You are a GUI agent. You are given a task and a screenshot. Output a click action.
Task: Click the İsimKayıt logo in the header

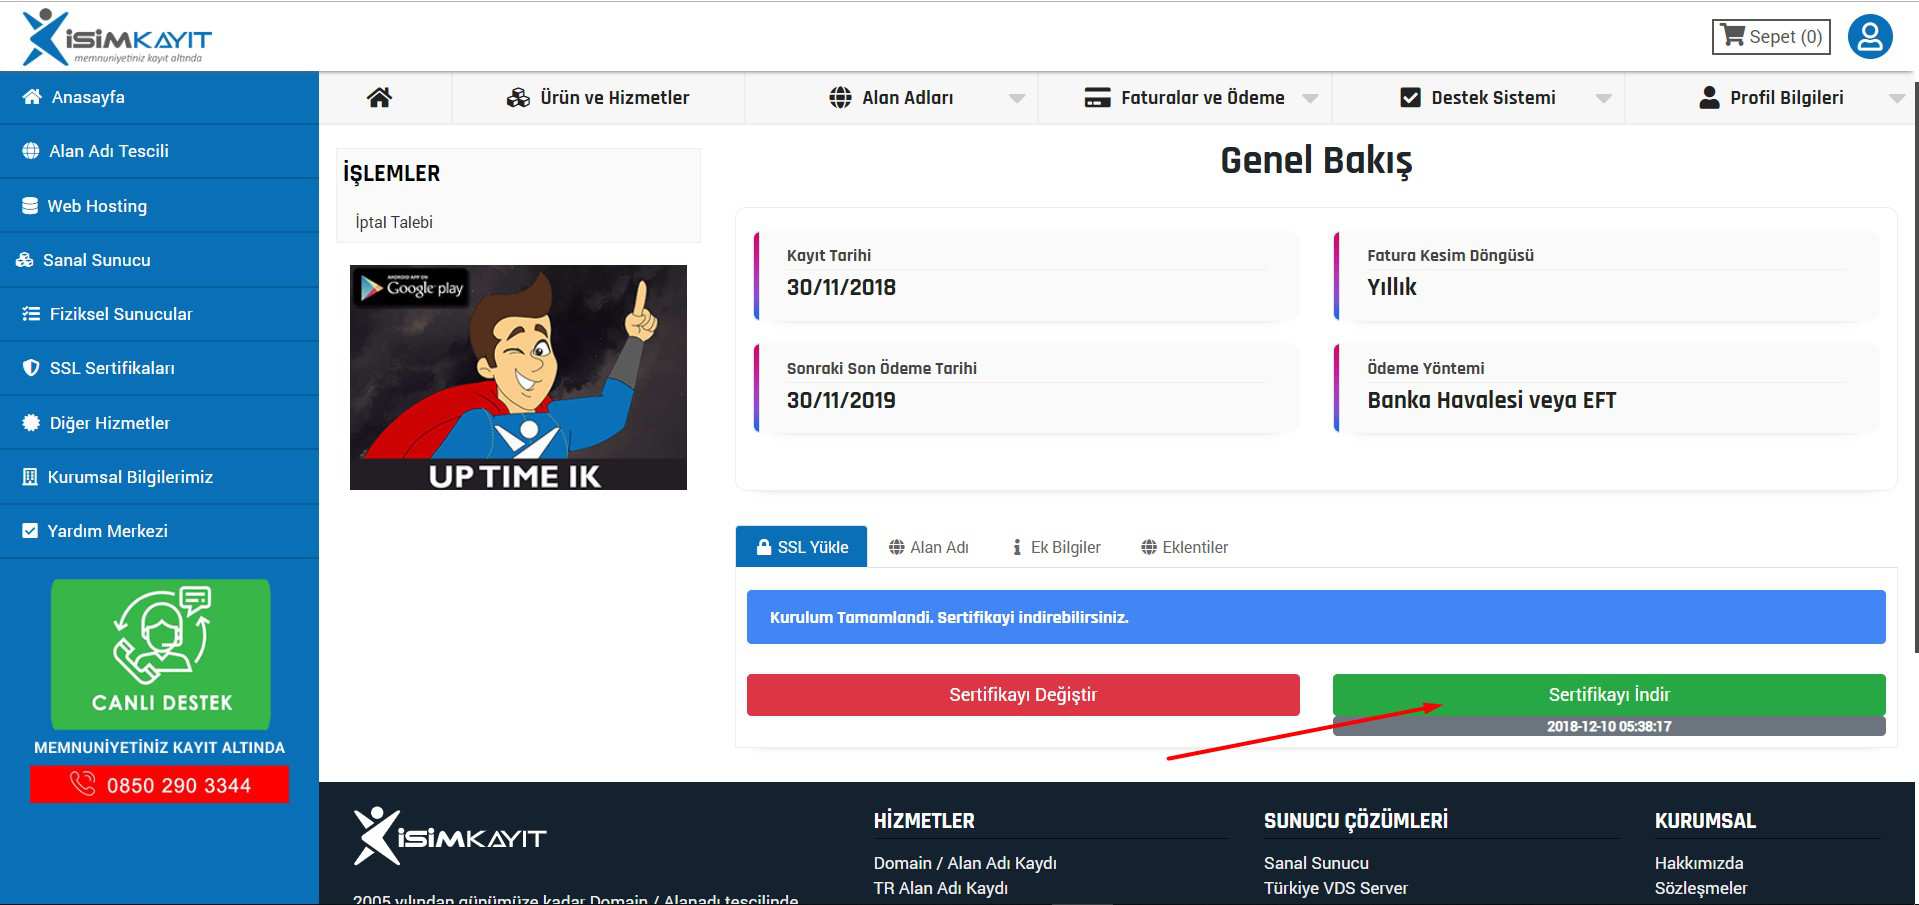[117, 37]
